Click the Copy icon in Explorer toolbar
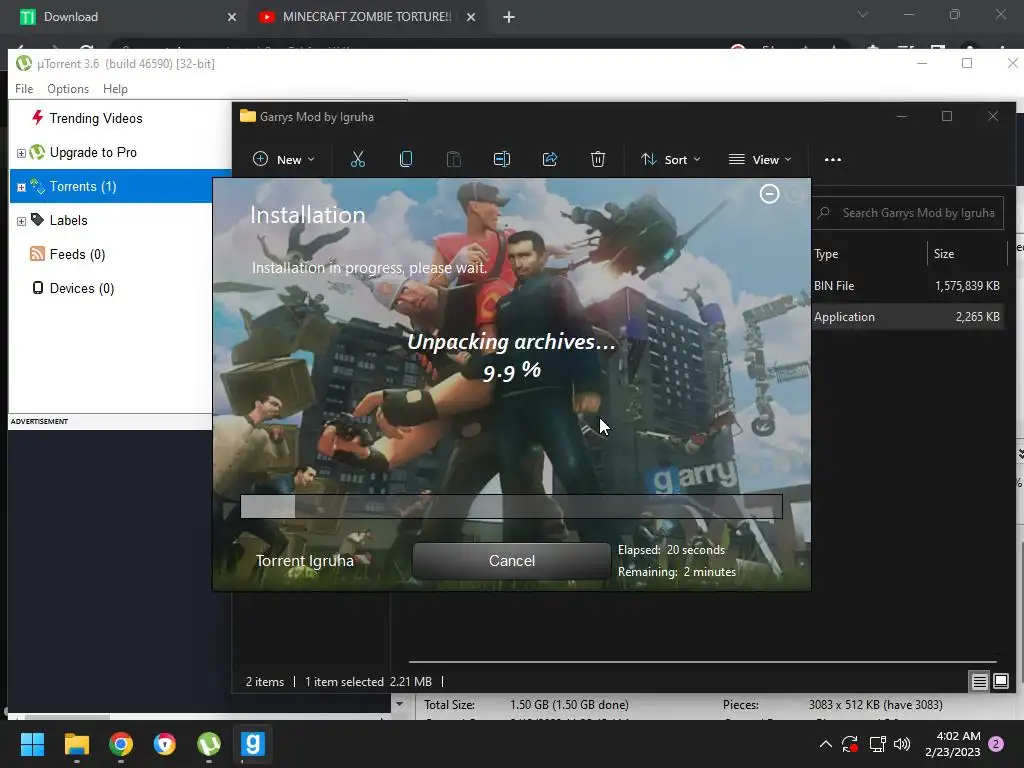The height and width of the screenshot is (768, 1024). (x=406, y=159)
